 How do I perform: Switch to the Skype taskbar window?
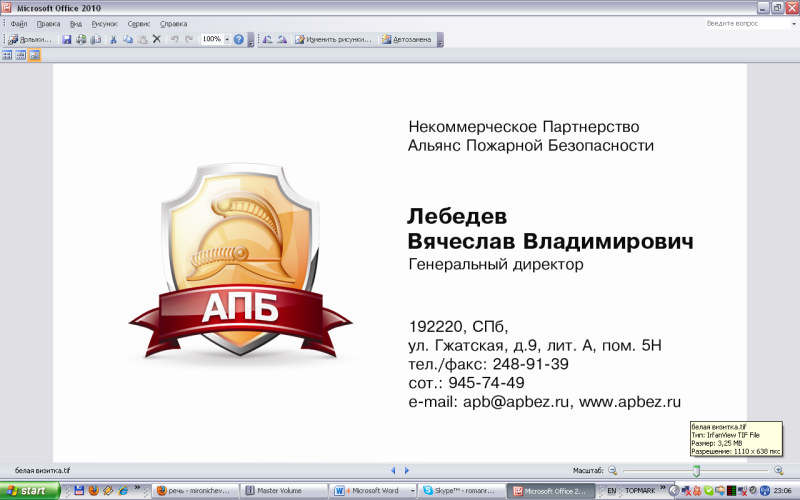point(462,491)
